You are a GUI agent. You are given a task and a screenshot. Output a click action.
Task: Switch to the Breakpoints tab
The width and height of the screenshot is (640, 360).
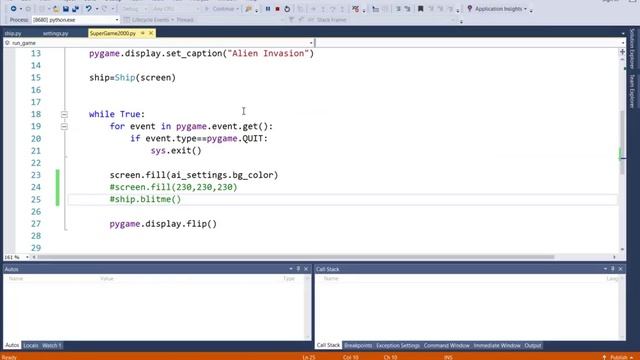point(358,346)
